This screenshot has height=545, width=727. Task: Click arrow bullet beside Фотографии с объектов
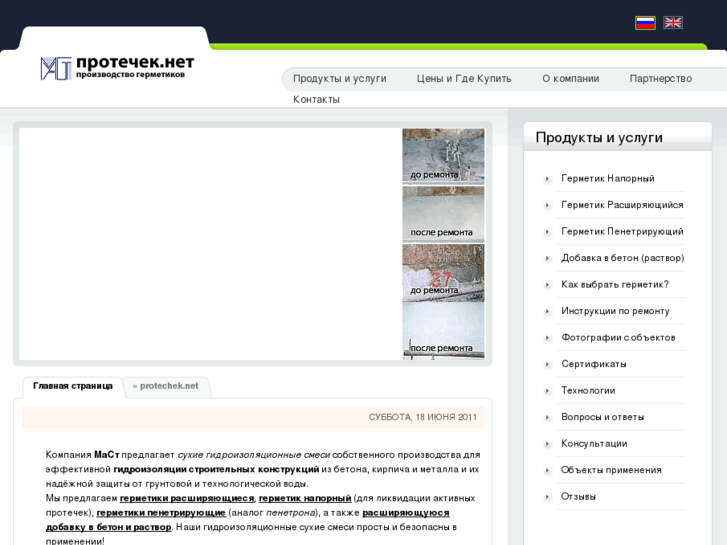pos(548,338)
